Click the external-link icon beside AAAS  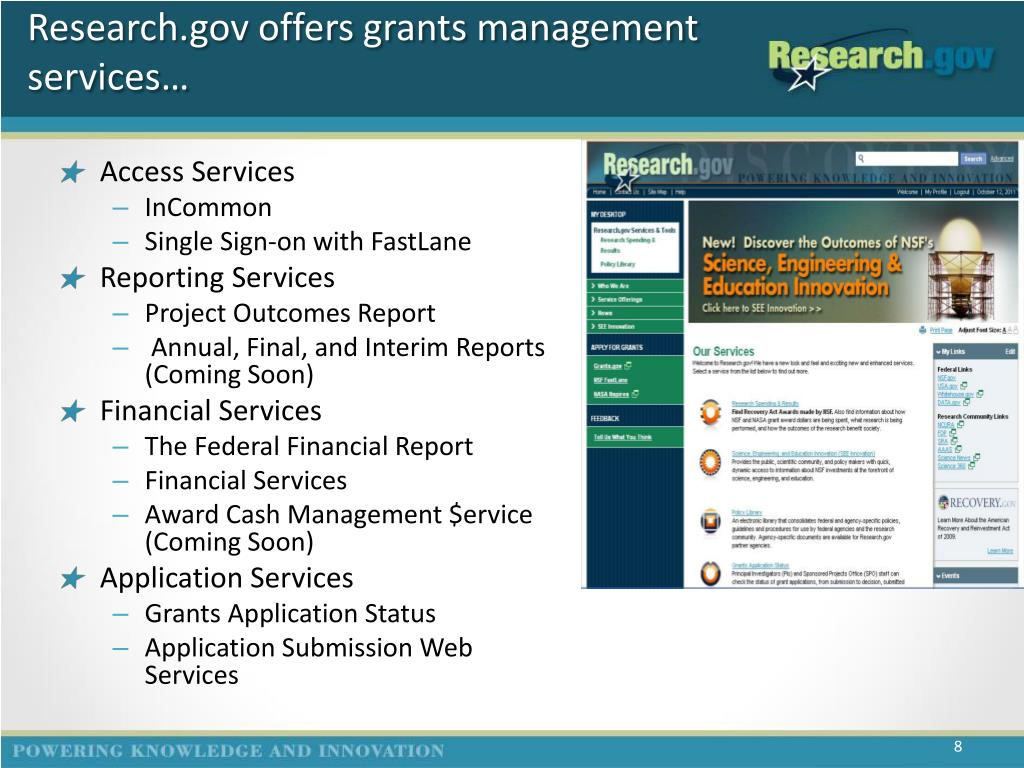[958, 449]
